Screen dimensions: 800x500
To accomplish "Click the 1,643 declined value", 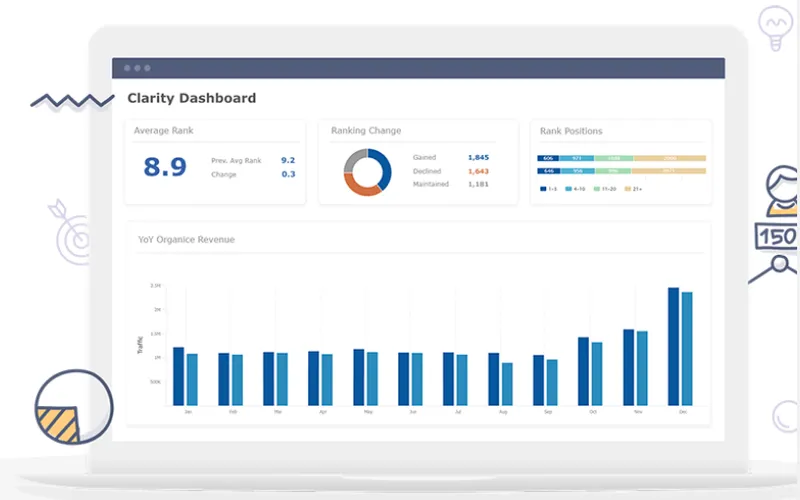I will tap(478, 171).
